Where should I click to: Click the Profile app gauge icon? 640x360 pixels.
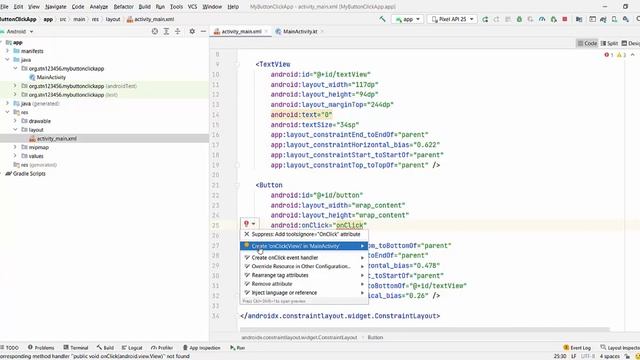[x=542, y=19]
